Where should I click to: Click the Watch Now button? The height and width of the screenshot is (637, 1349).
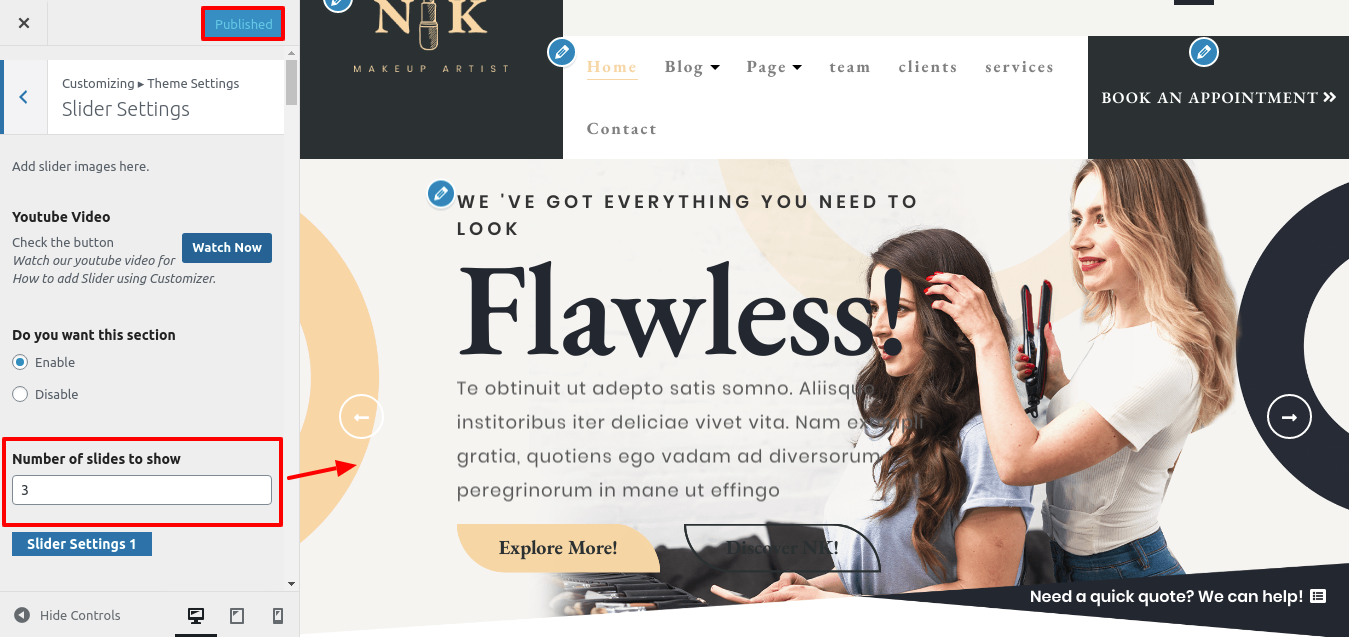coord(227,248)
